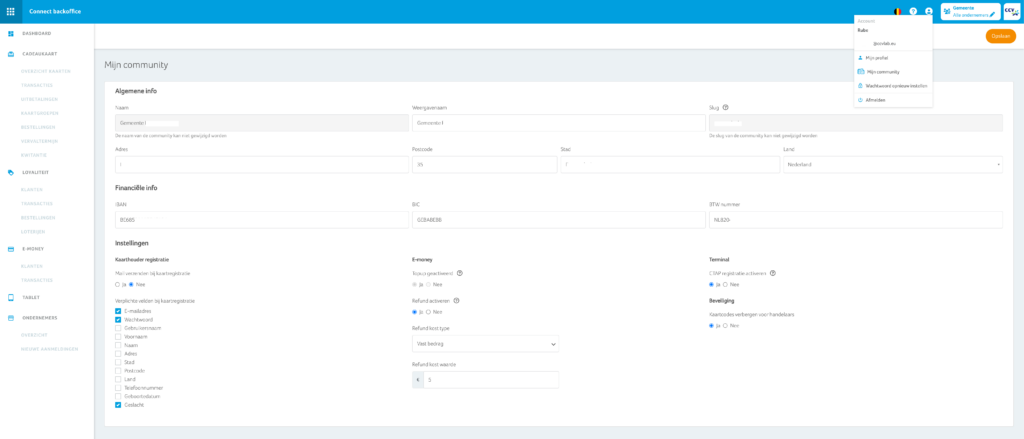Click the Adres input field
Image resolution: width=1024 pixels, height=439 pixels.
click(x=262, y=165)
